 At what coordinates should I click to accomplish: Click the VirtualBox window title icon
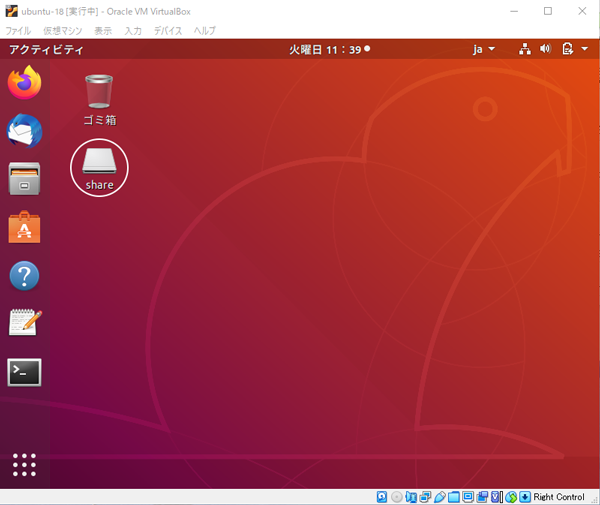11,11
